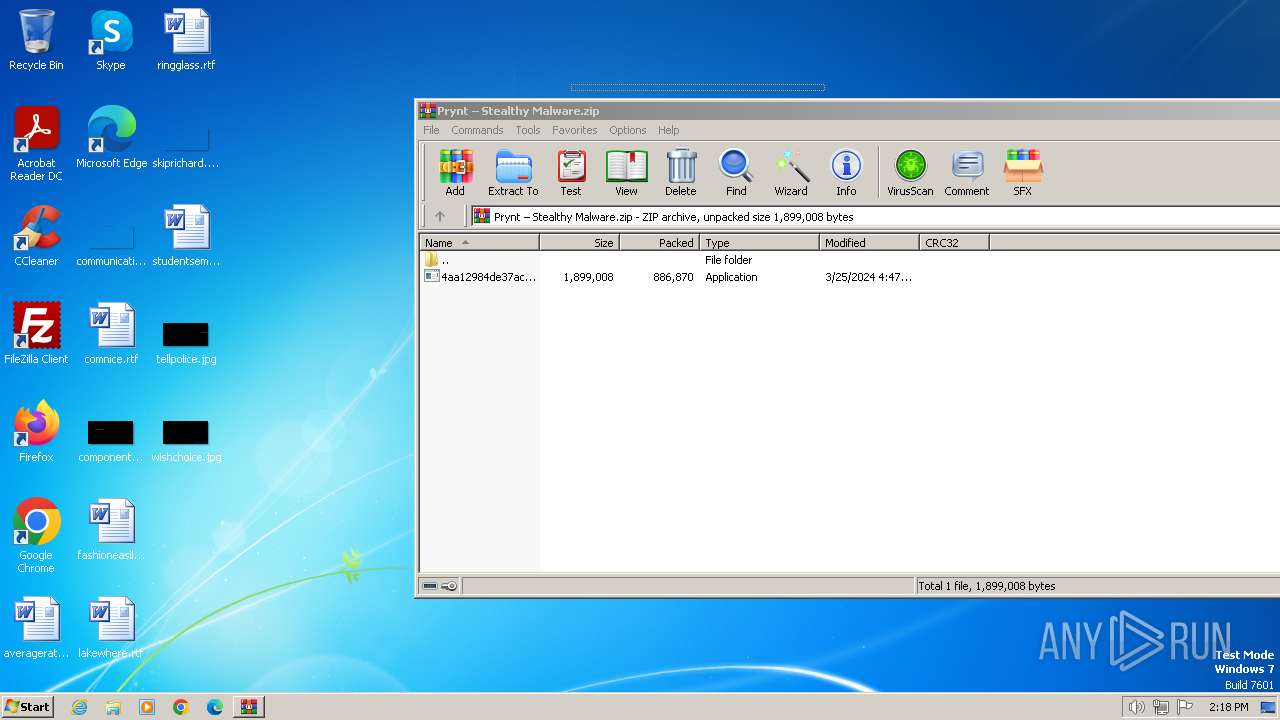Open lakewhere.rtf desktop file
The image size is (1280, 720).
pyautogui.click(x=111, y=628)
